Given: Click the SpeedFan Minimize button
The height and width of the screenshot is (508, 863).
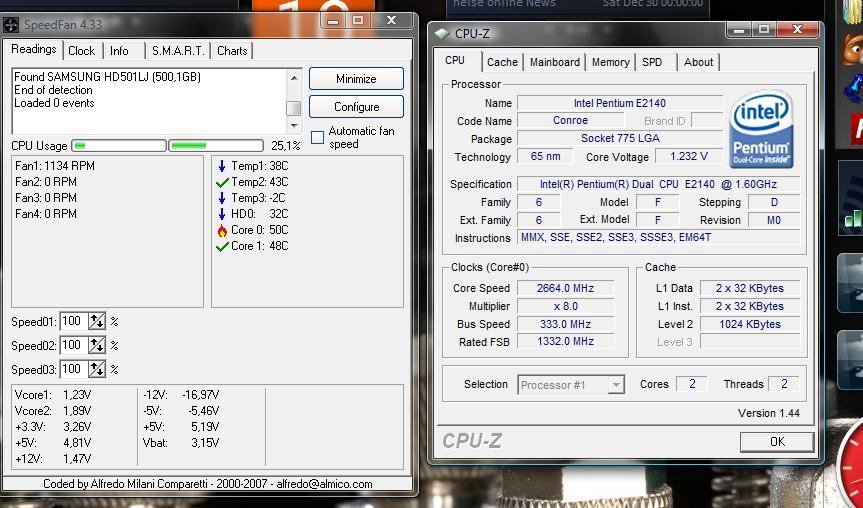Looking at the screenshot, I should point(356,79).
